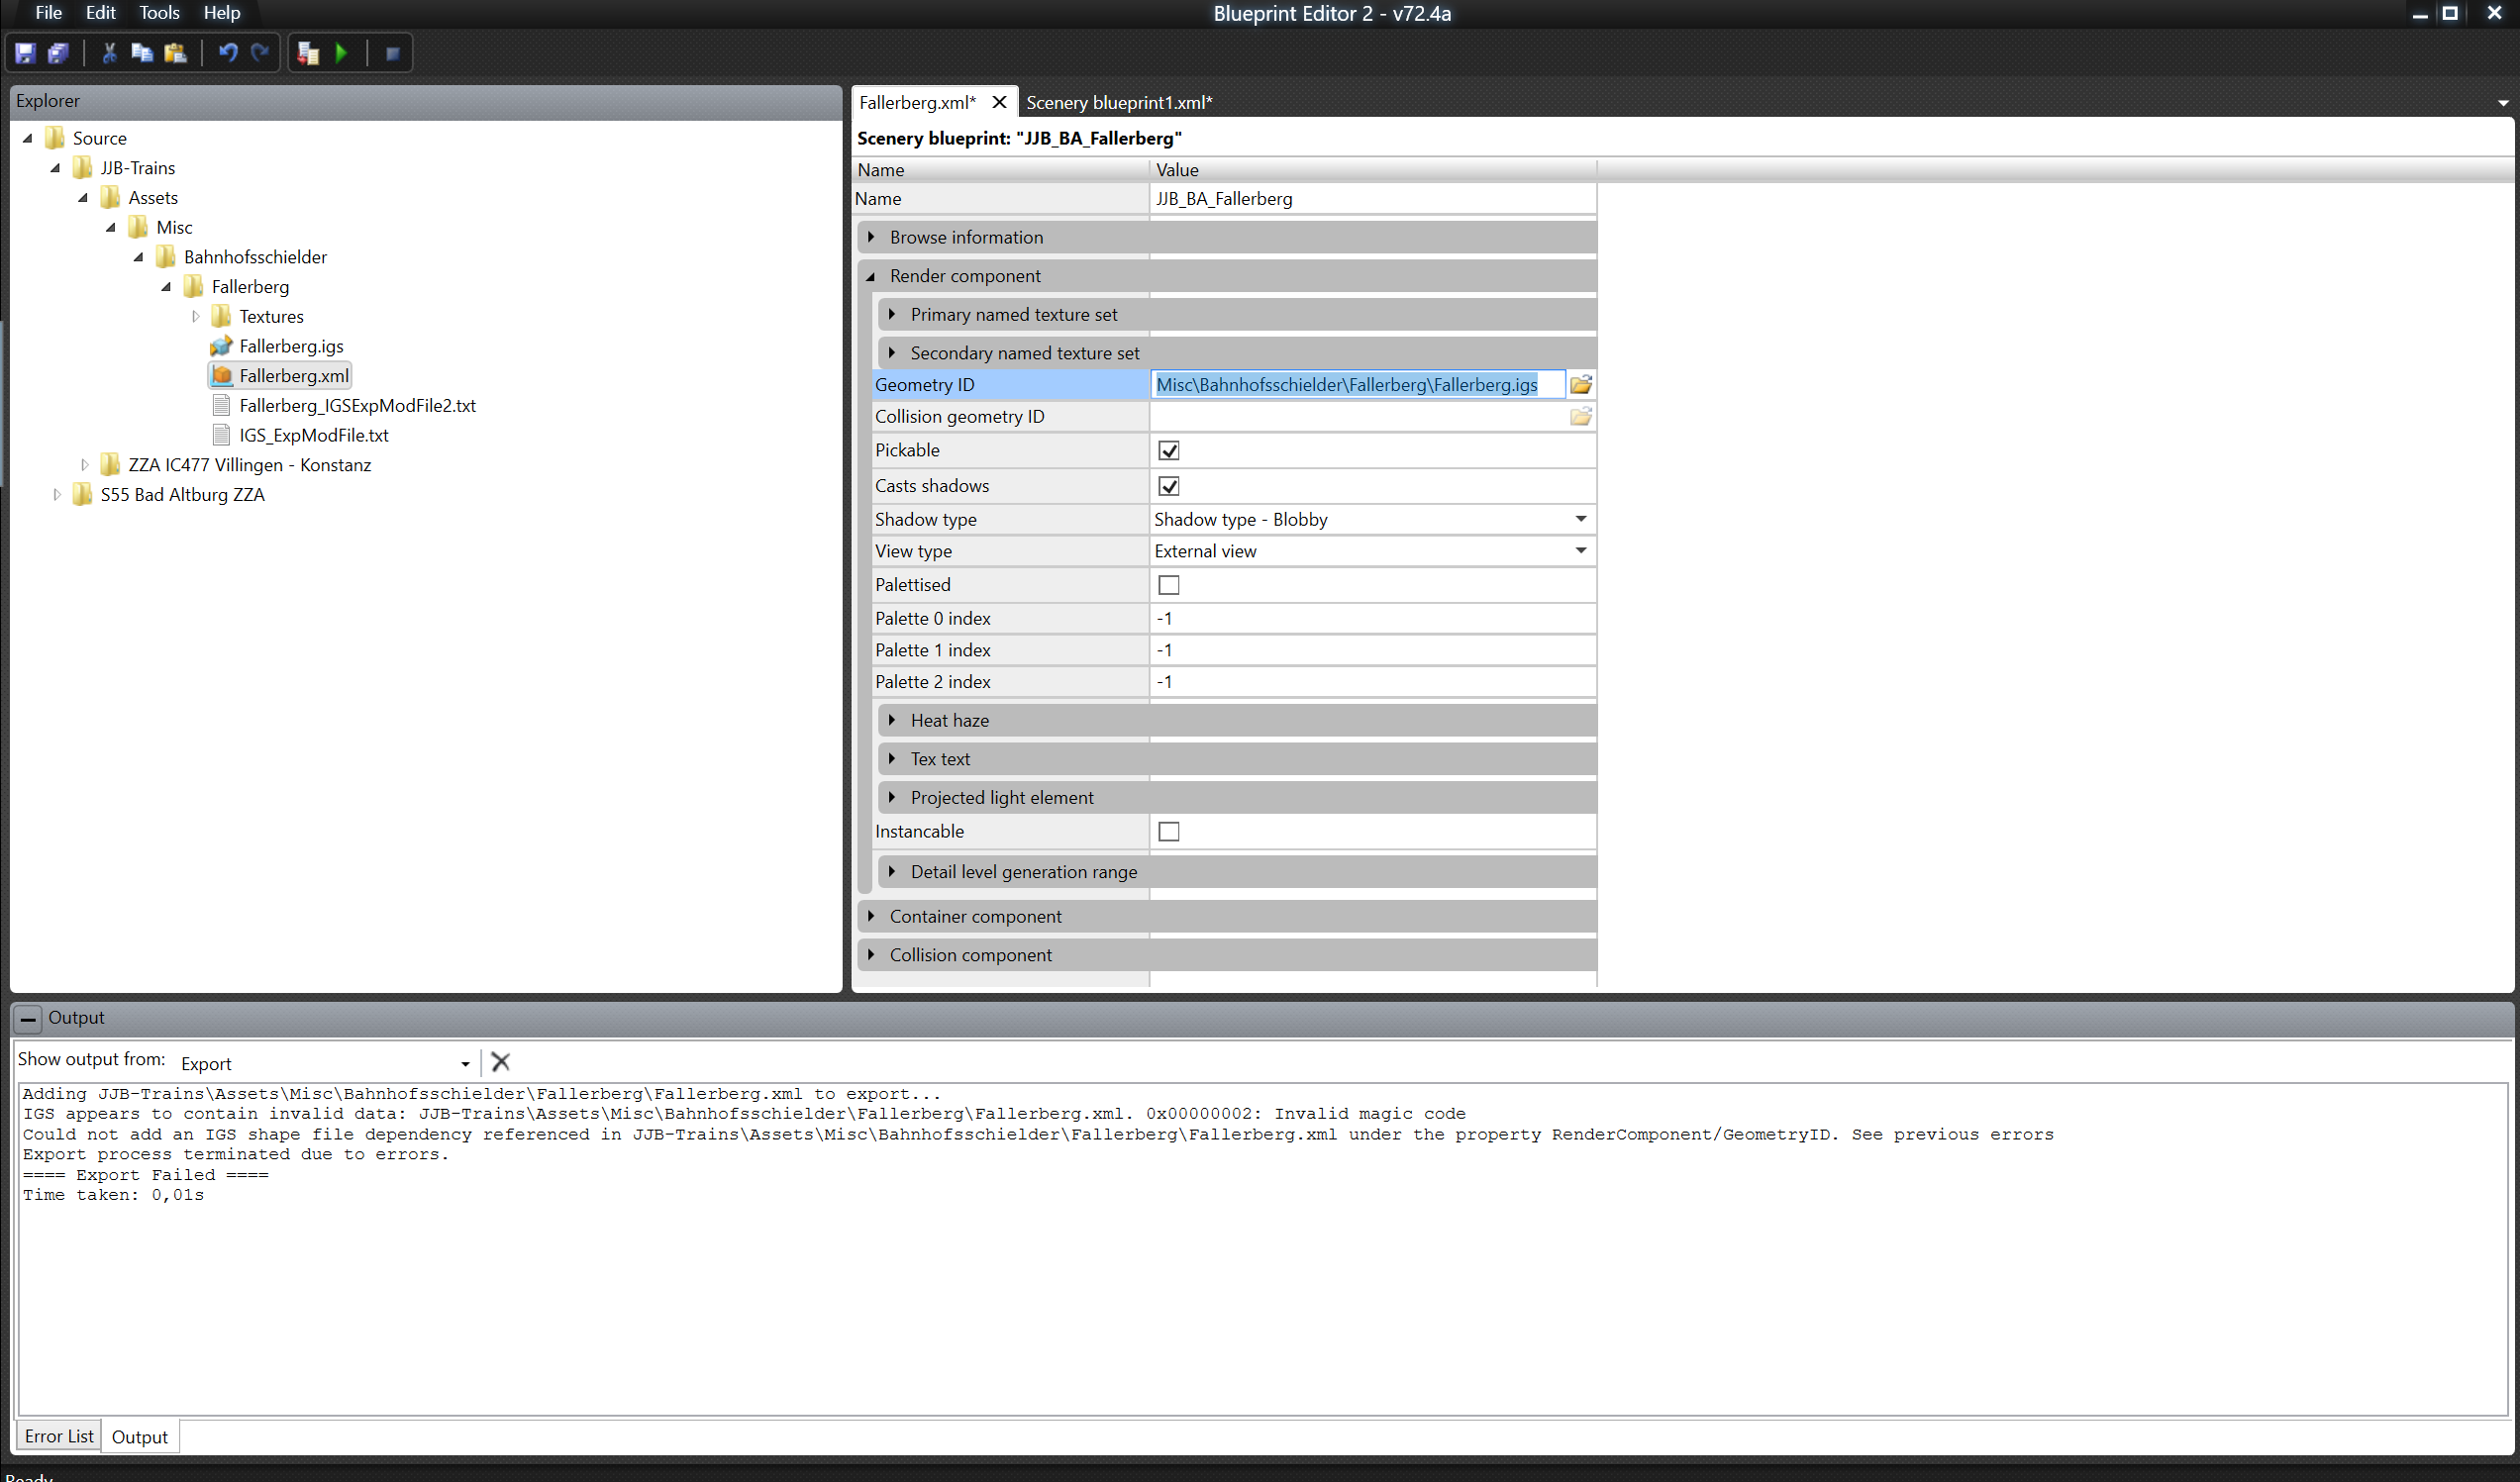Uncheck the Pickable checkbox
Viewport: 2520px width, 1482px height.
1168,451
